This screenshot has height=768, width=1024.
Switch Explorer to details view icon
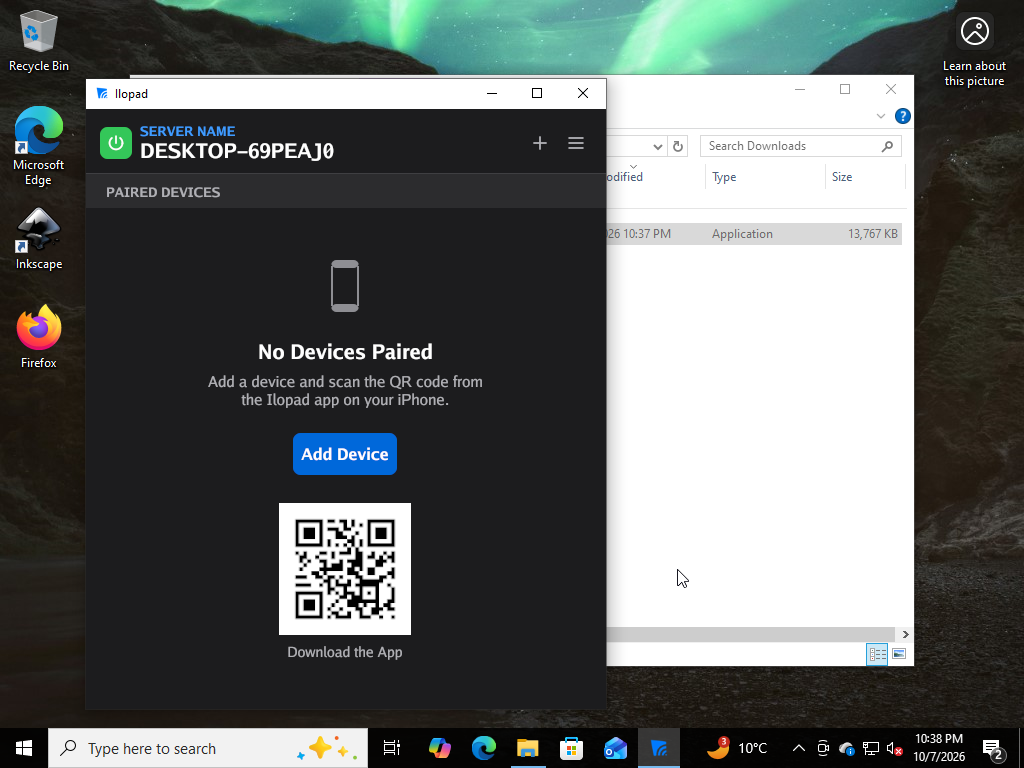pyautogui.click(x=876, y=654)
